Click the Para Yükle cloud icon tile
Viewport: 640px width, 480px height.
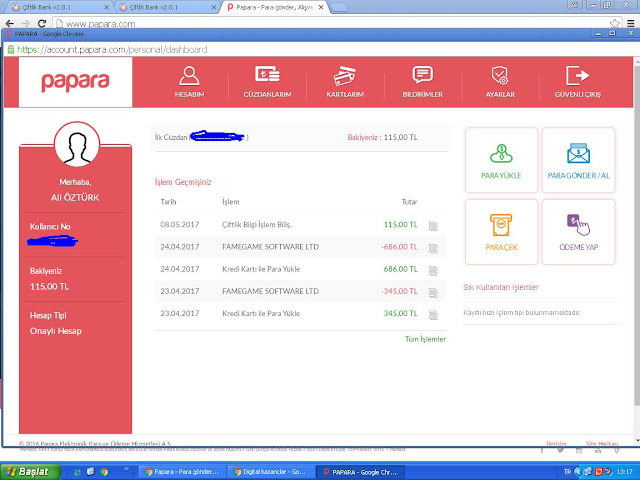501,160
